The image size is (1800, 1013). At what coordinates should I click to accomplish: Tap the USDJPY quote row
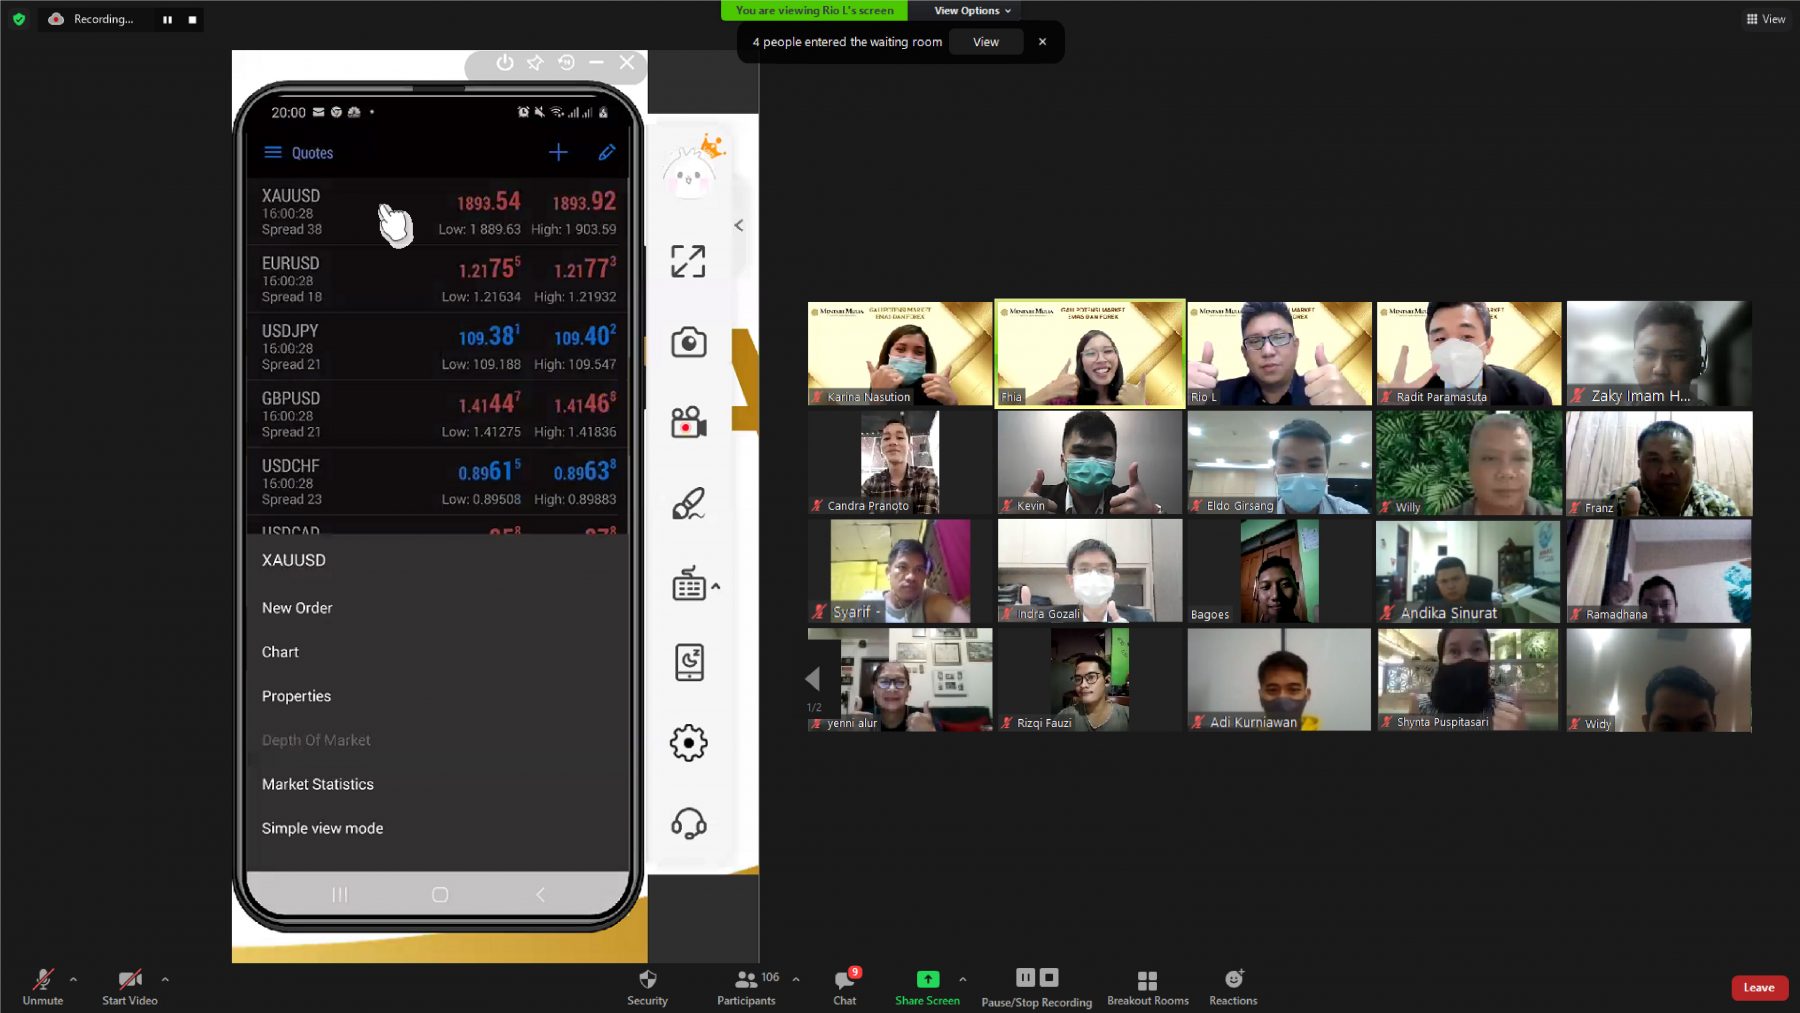tap(437, 346)
